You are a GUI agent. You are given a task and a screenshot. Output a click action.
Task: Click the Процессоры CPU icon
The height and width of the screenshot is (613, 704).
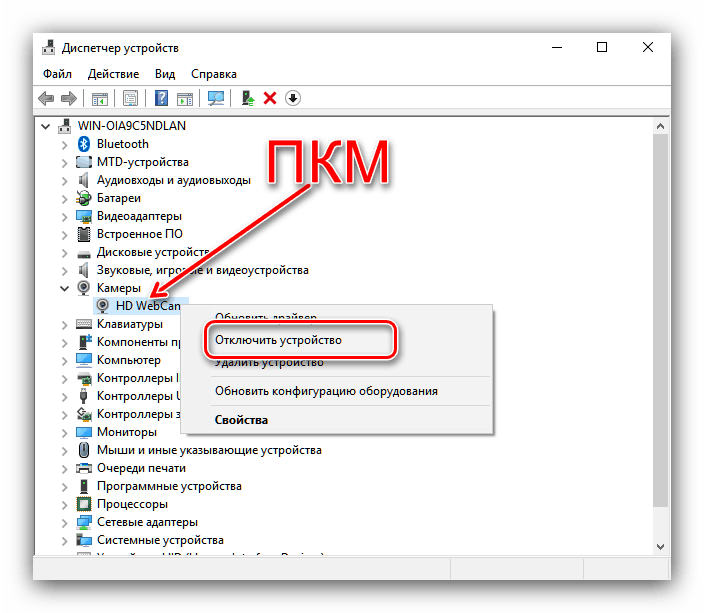point(84,504)
